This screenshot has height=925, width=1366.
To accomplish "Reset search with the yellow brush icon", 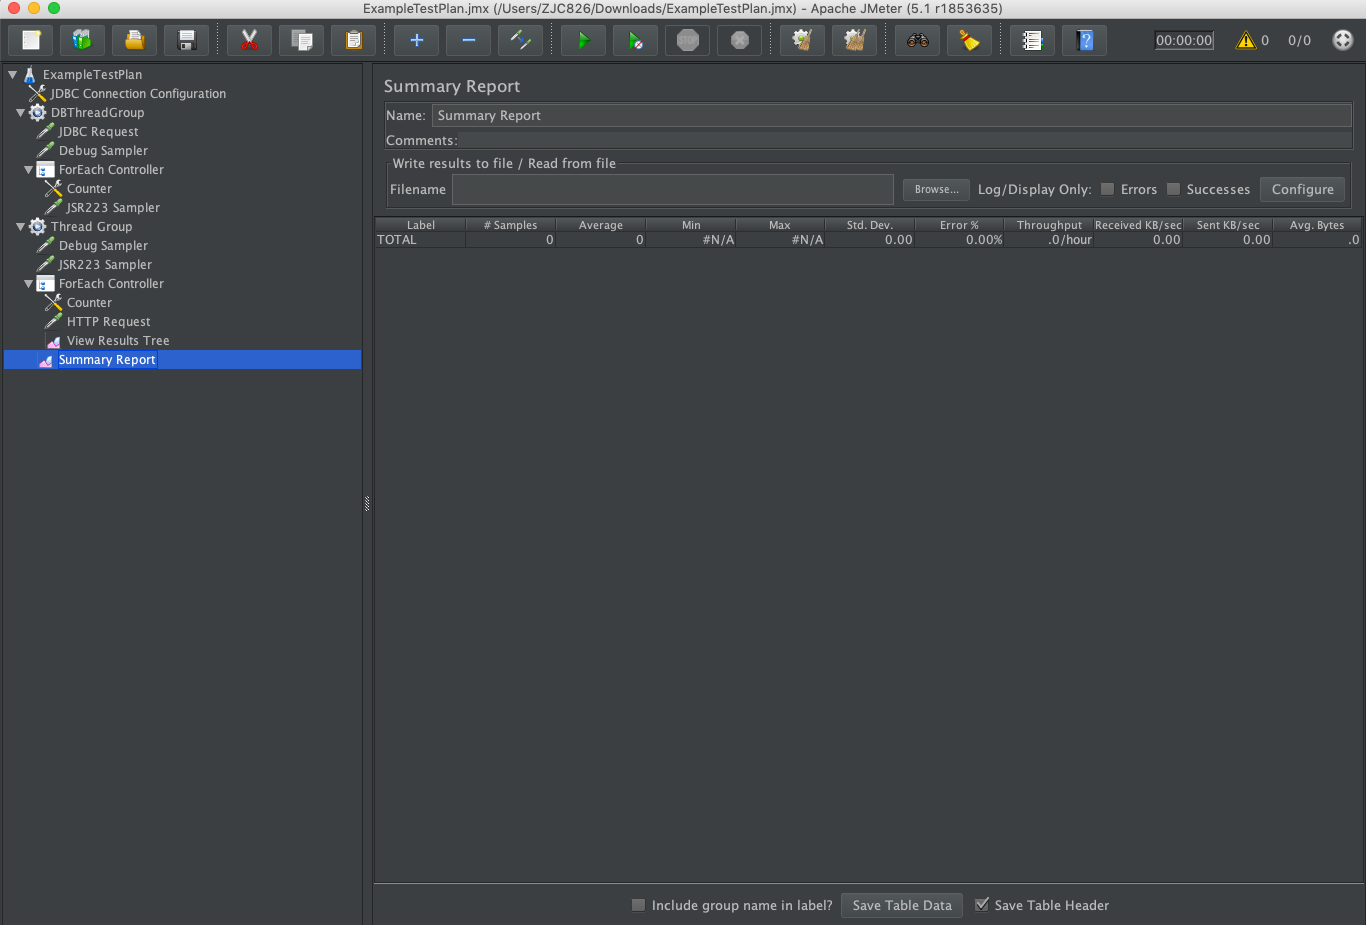I will tap(969, 40).
